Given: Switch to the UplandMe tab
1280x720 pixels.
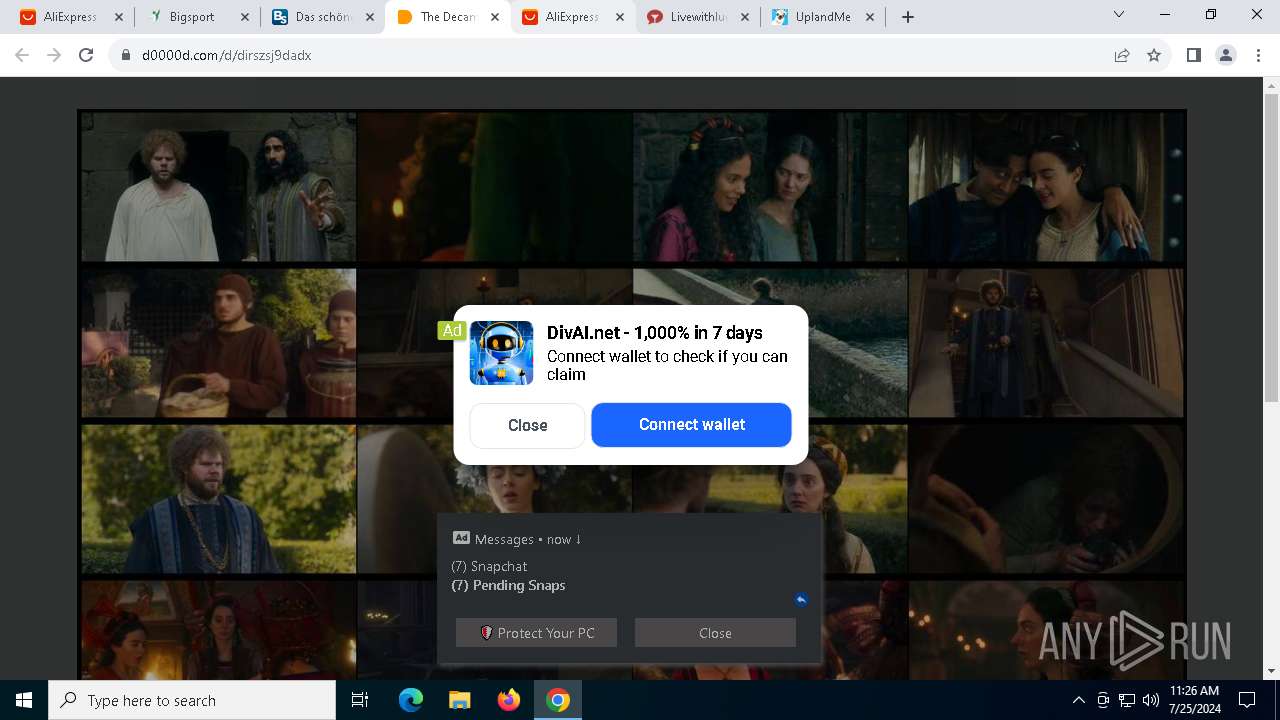Looking at the screenshot, I should pos(823,17).
